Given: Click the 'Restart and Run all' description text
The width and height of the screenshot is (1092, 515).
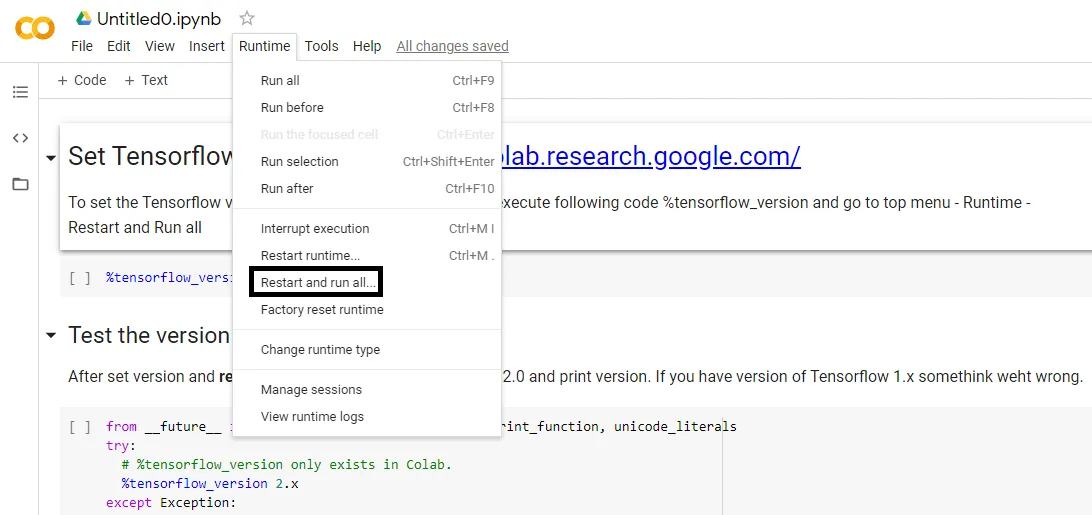Looking at the screenshot, I should (x=135, y=228).
